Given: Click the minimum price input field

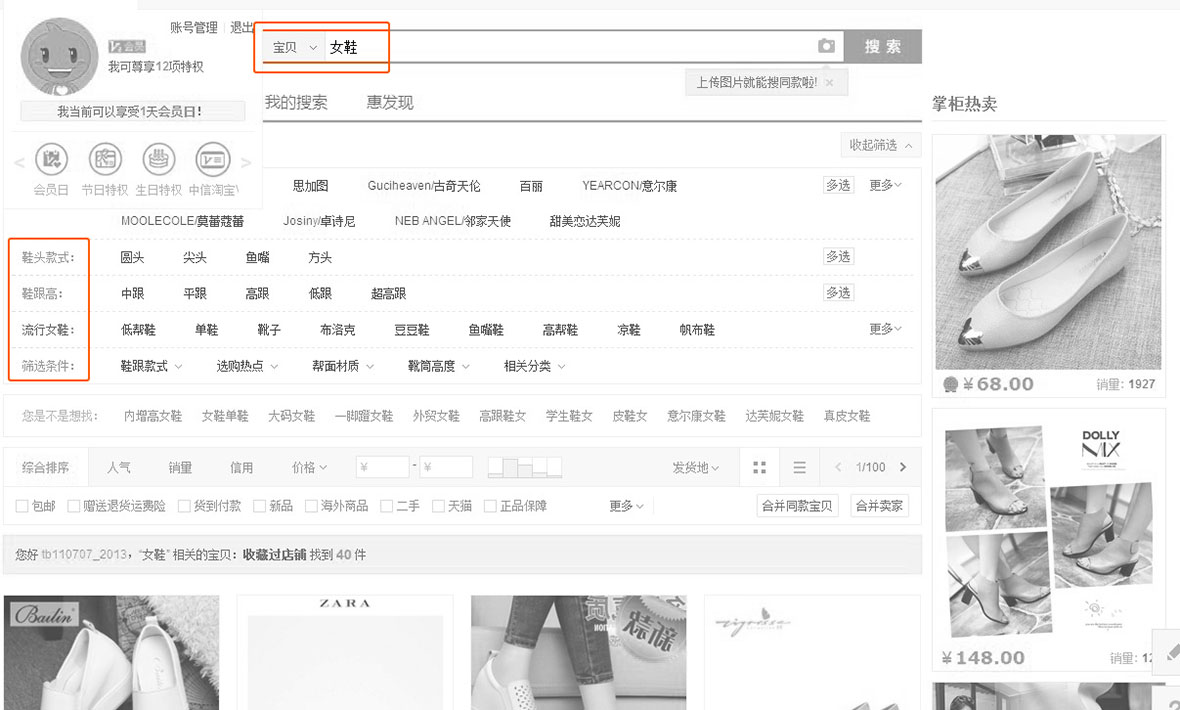Looking at the screenshot, I should point(382,468).
